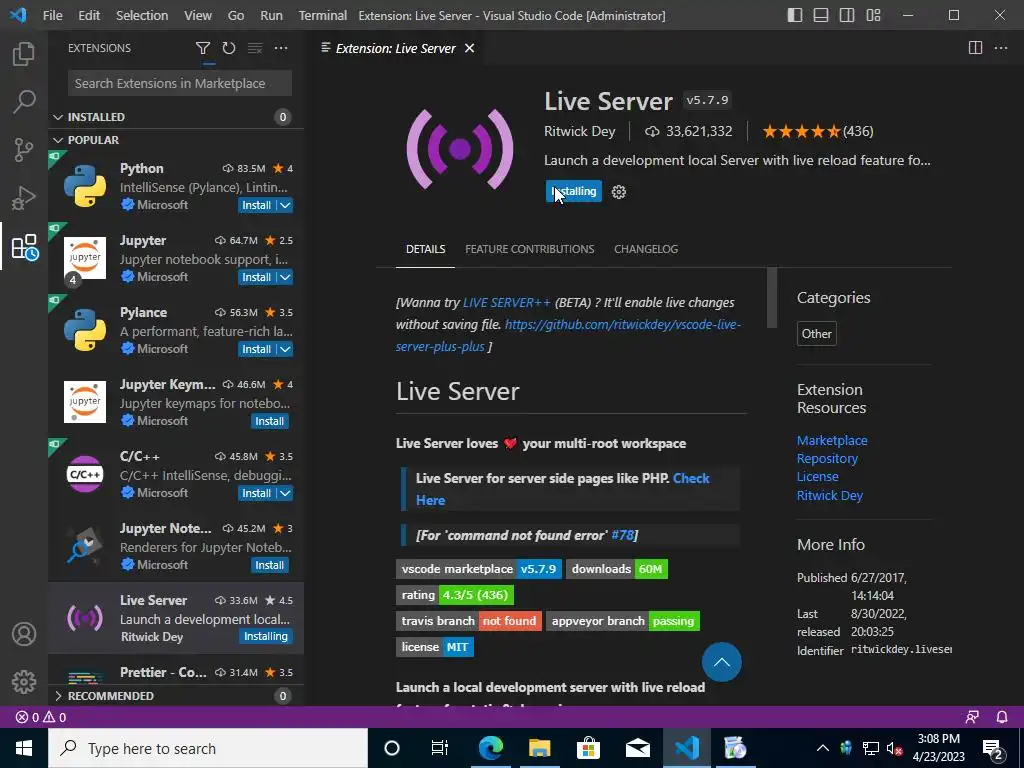This screenshot has height=768, width=1024.
Task: Open the Check Here PHP link
Action: tap(563, 489)
